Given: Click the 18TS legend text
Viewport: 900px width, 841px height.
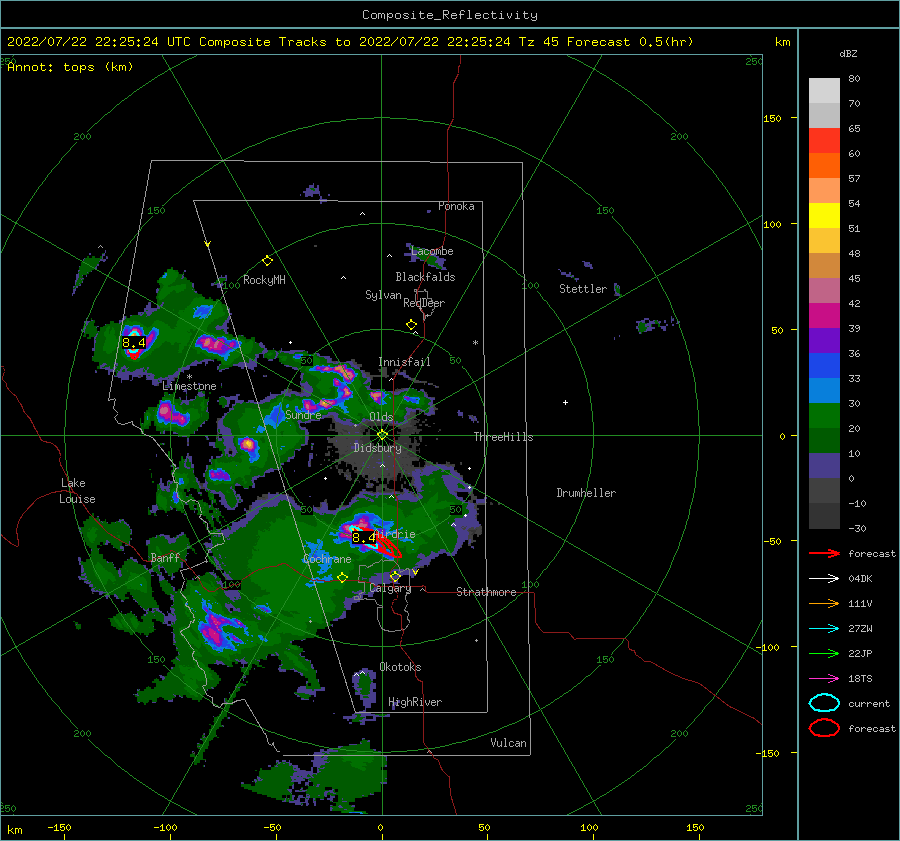Looking at the screenshot, I should coord(860,679).
